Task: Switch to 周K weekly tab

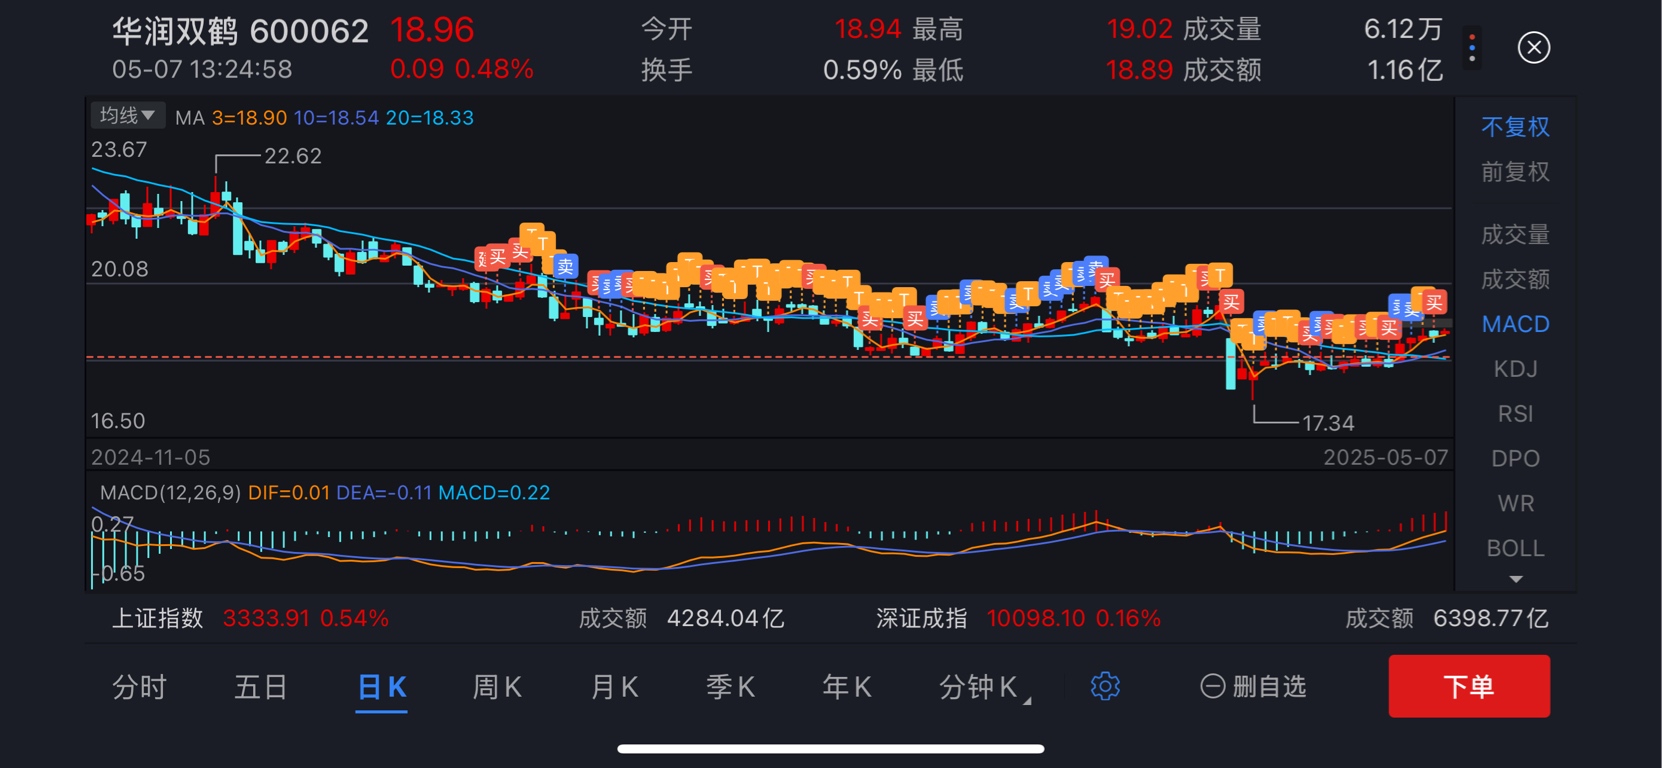Action: 497,687
